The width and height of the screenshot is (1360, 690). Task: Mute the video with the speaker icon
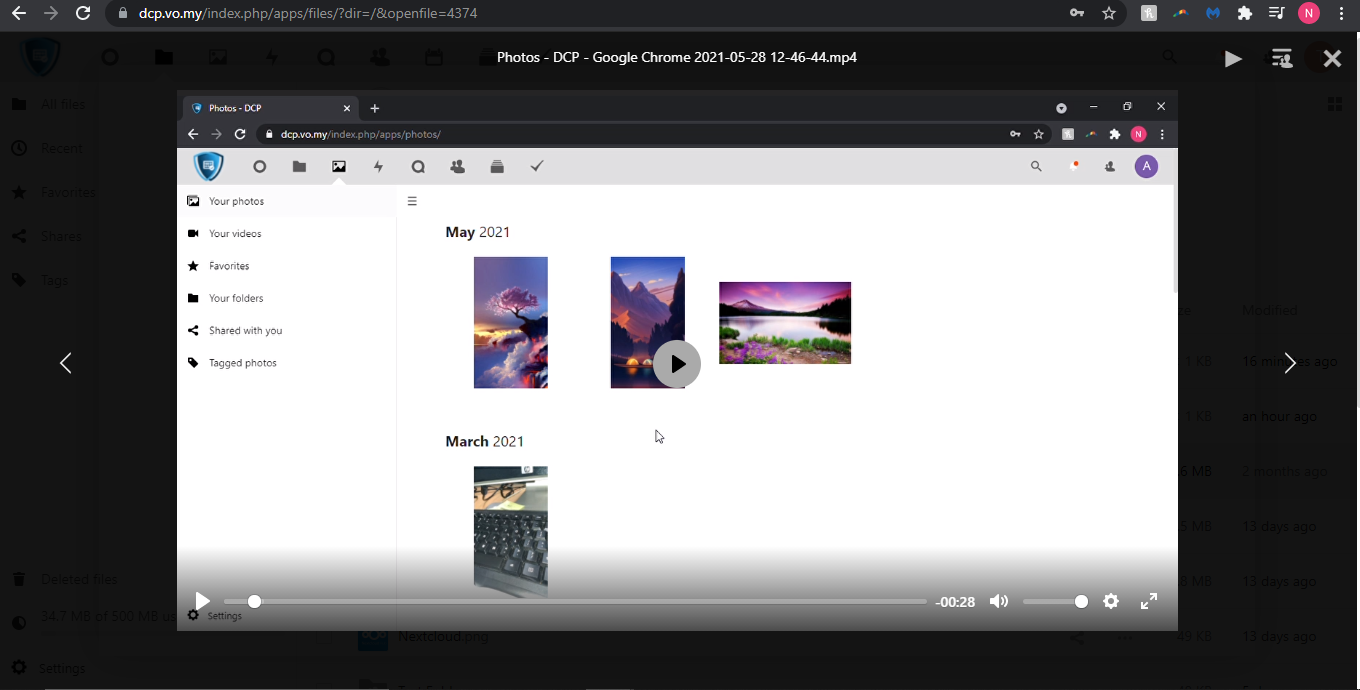(998, 601)
